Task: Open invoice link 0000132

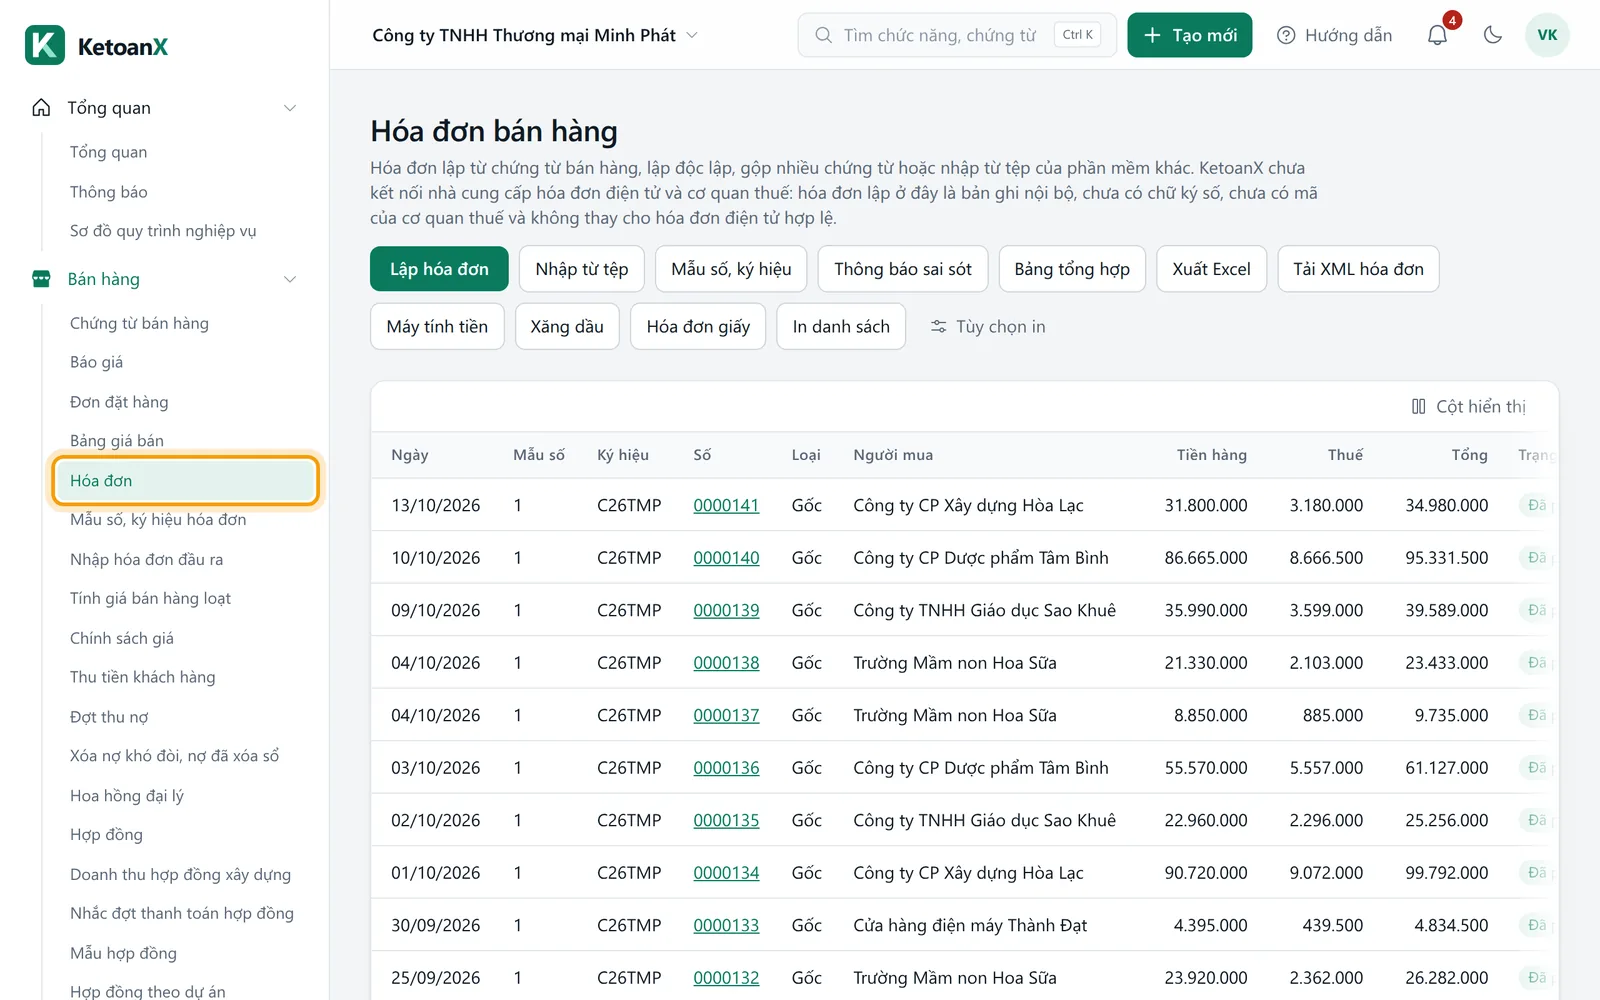Action: [726, 978]
